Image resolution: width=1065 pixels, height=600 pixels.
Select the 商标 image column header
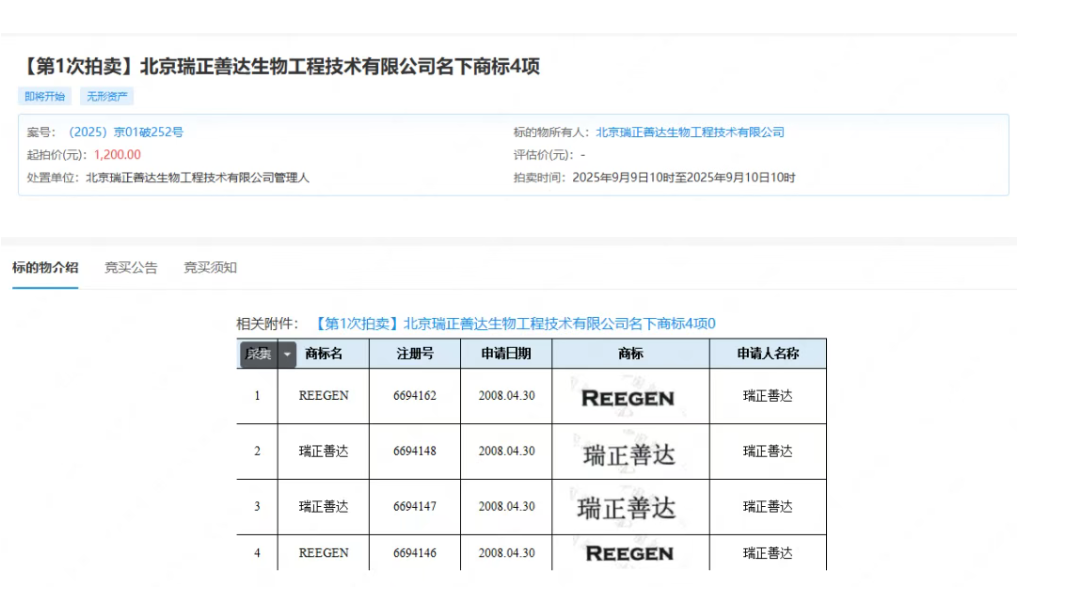click(x=630, y=353)
